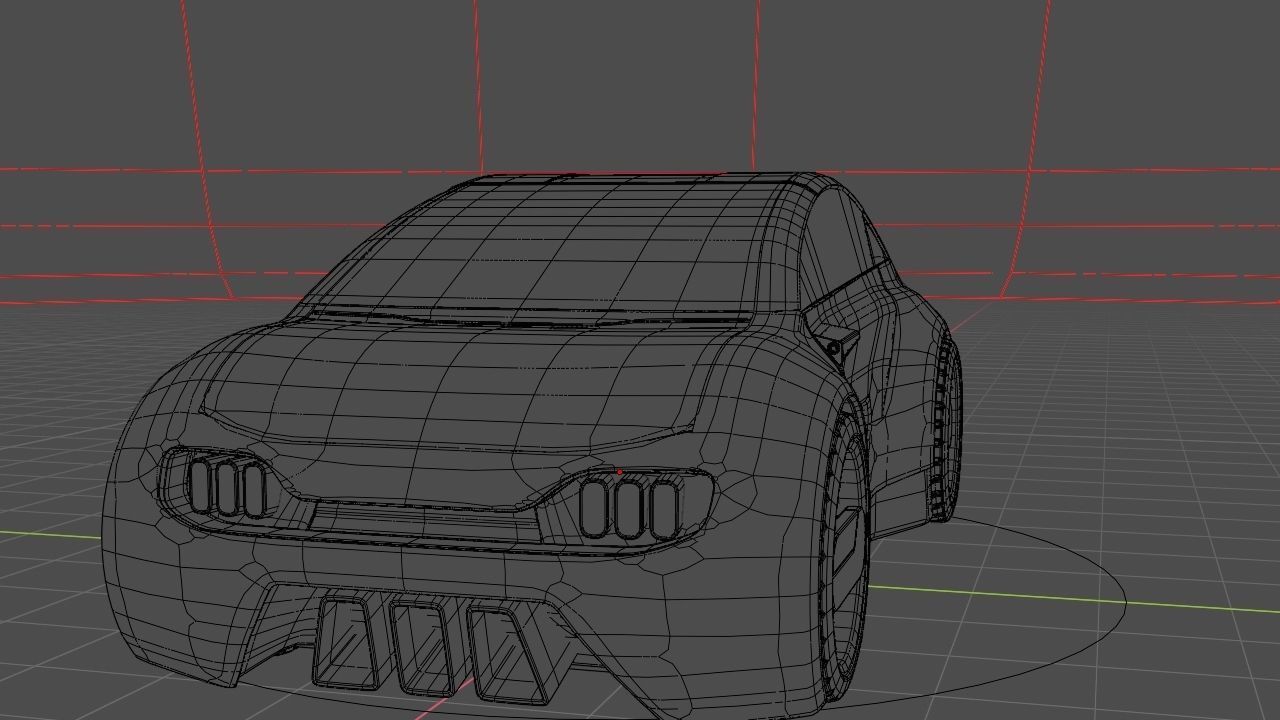The height and width of the screenshot is (720, 1280).
Task: Select middle lamp of right taillight cluster
Action: (629, 508)
